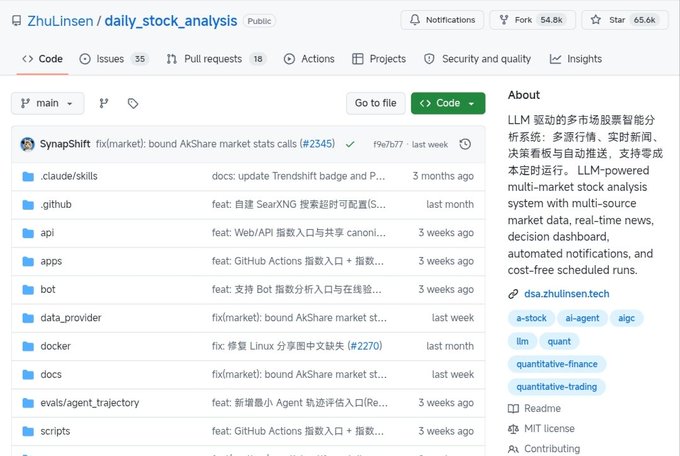The image size is (680, 456).
Task: Select the quant topic tag
Action: tap(559, 341)
